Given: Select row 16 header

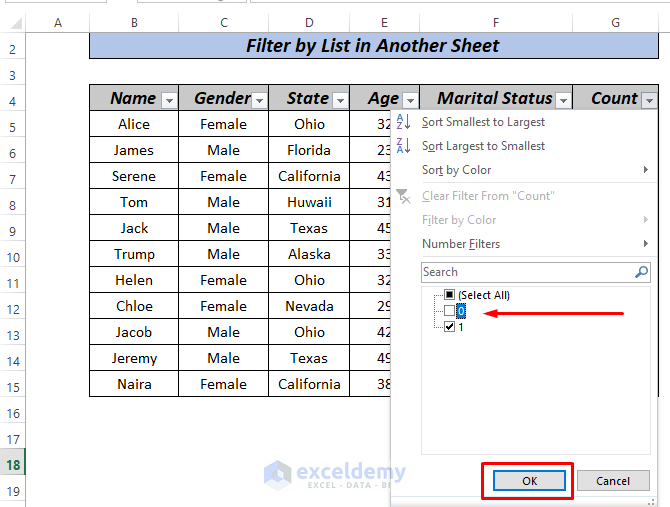Looking at the screenshot, I should (13, 413).
